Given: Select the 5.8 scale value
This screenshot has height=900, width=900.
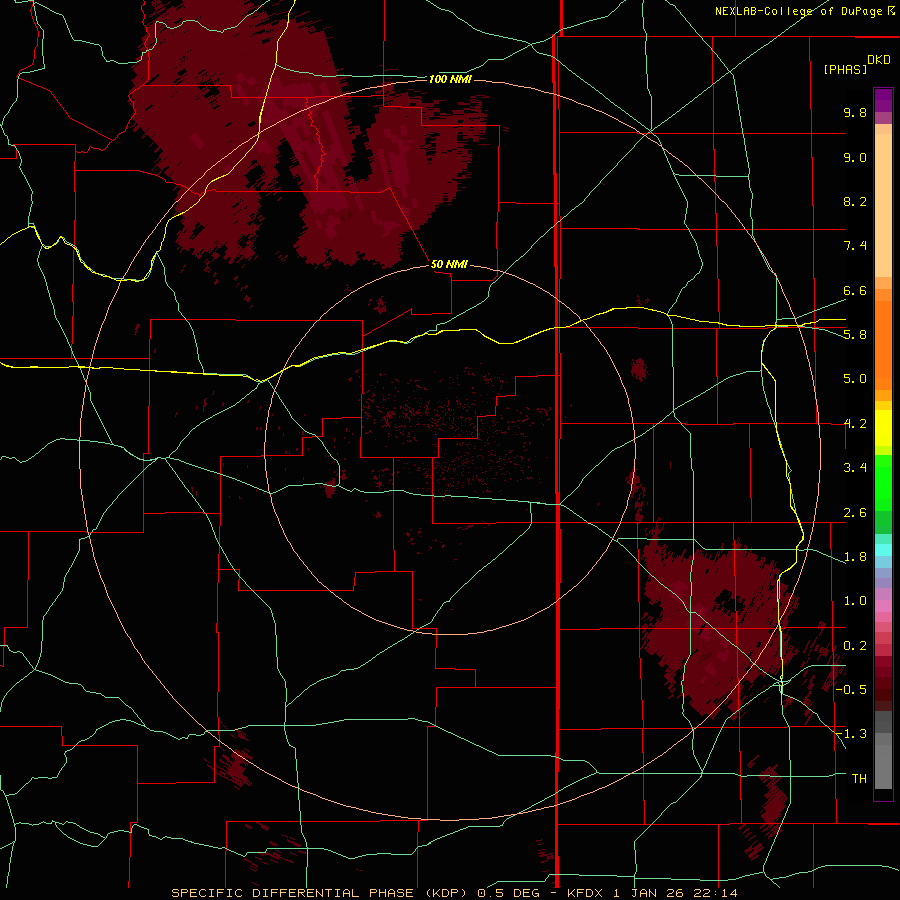Looking at the screenshot, I should (855, 334).
